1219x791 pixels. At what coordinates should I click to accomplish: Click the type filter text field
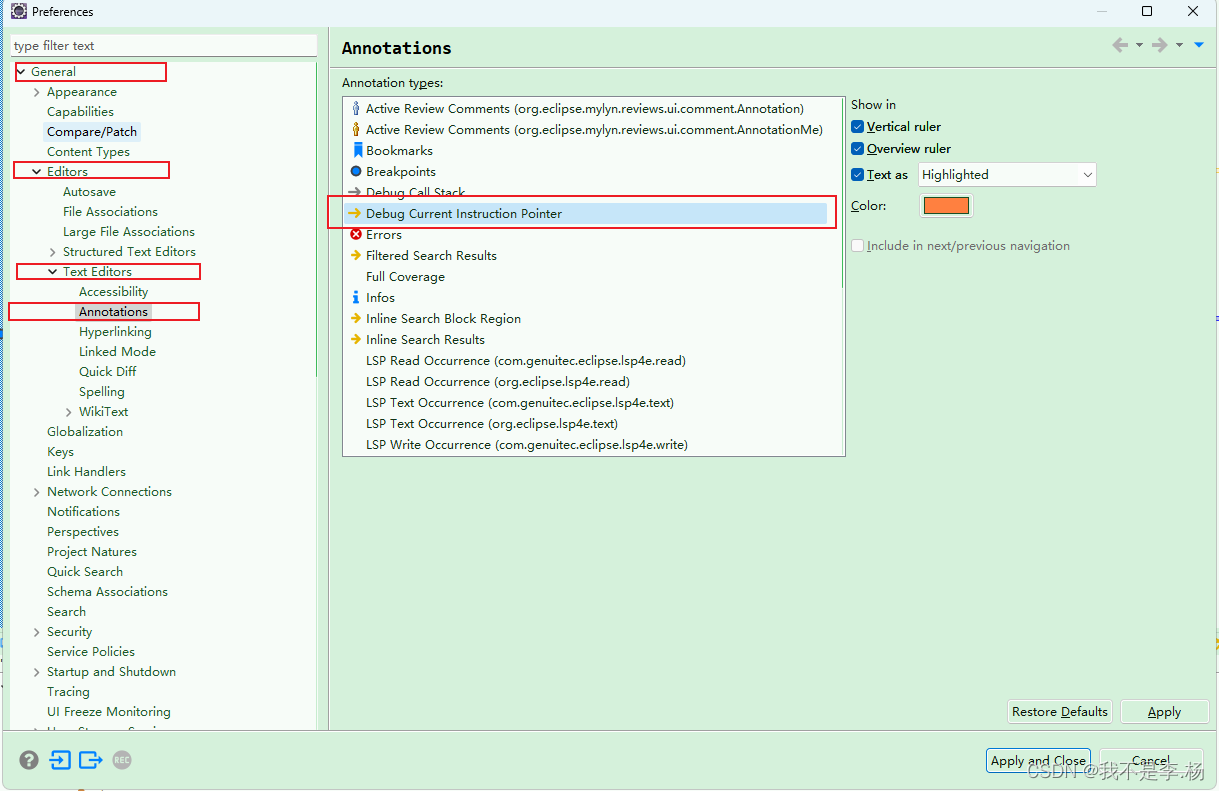point(163,46)
